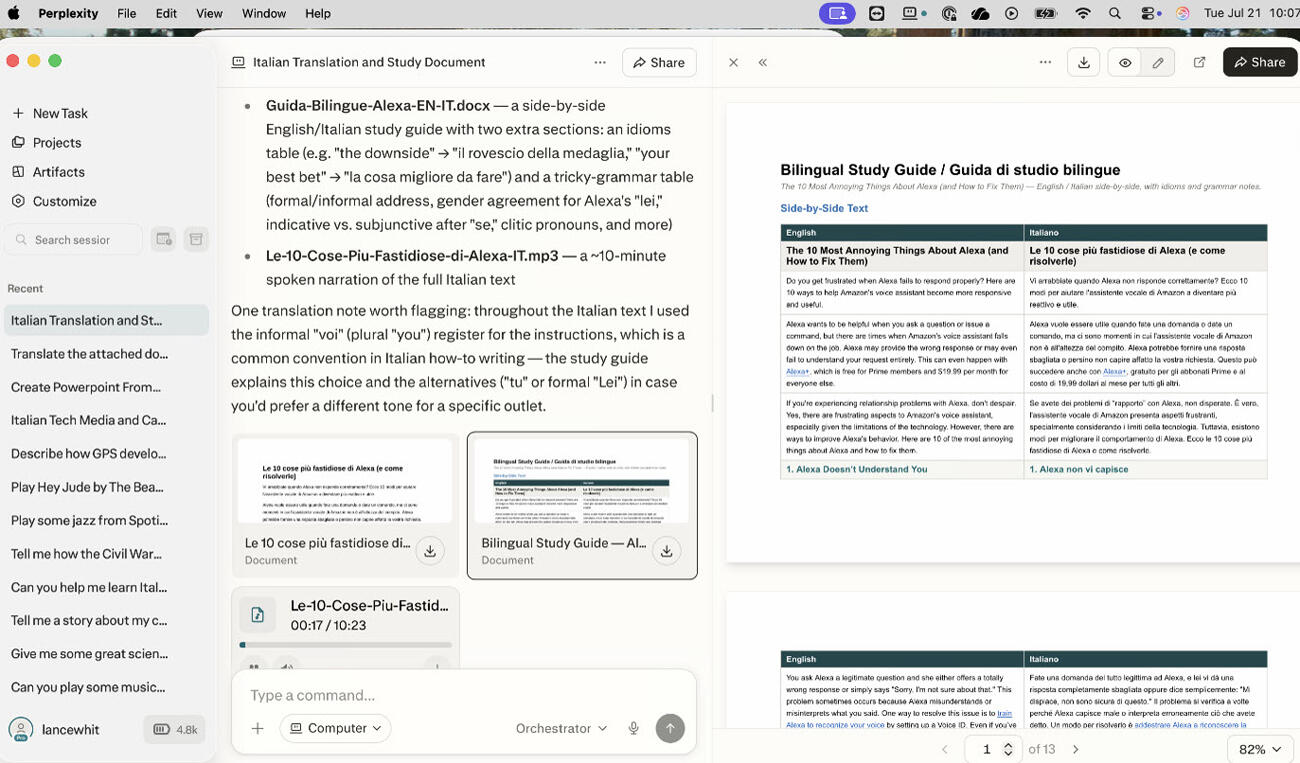Start a New Task from the sidebar
1300x763 pixels.
click(50, 113)
